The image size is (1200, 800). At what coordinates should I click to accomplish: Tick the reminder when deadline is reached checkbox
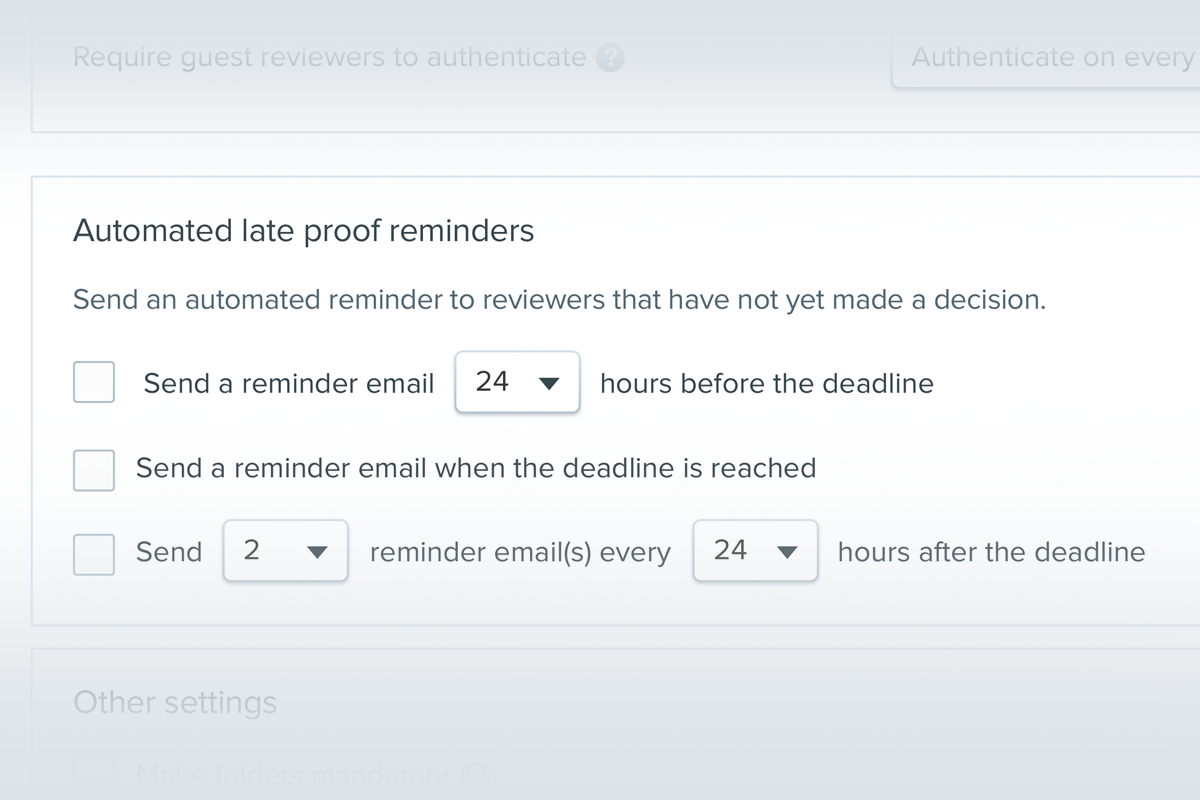(94, 468)
